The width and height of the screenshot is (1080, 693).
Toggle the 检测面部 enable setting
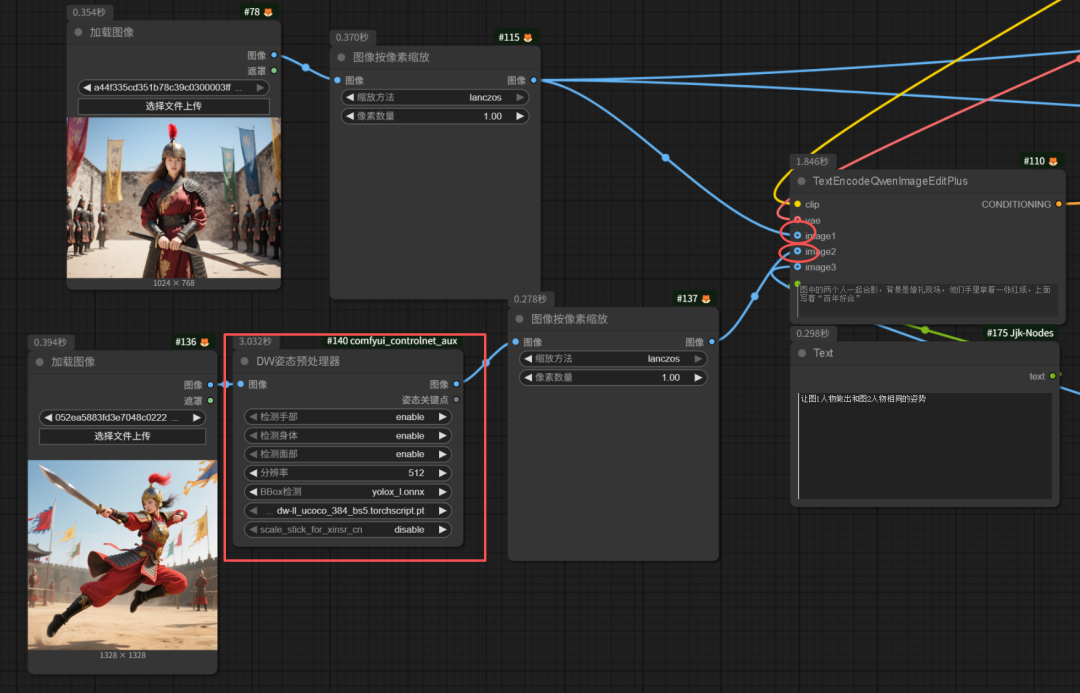click(x=348, y=454)
